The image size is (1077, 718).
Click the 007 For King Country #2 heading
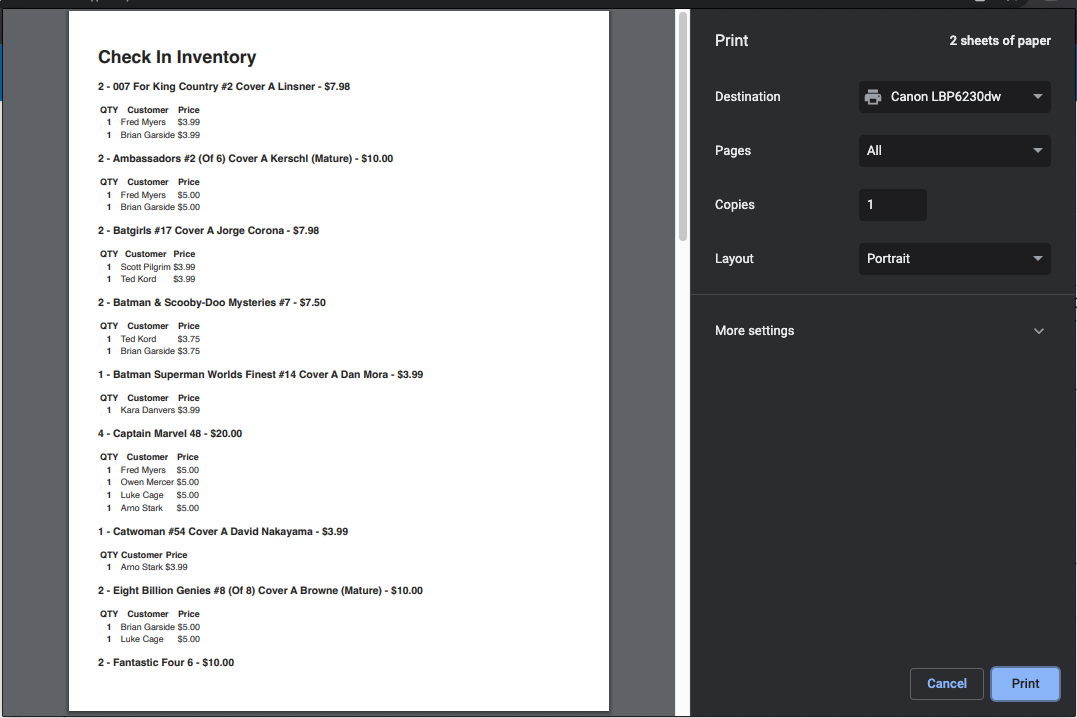224,87
